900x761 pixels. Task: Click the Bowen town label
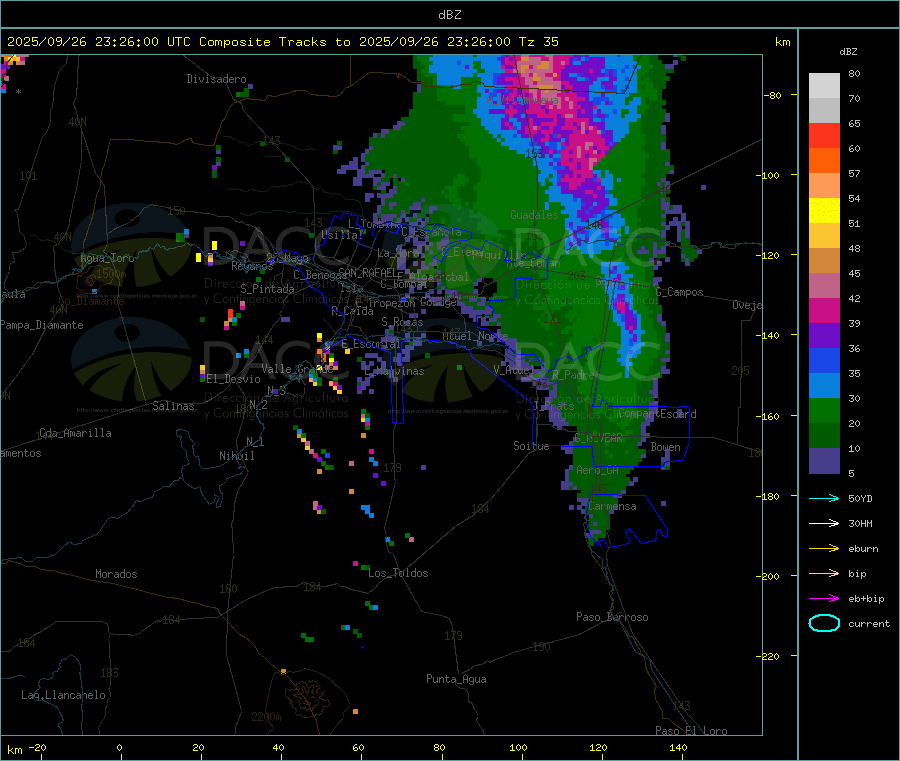point(665,446)
